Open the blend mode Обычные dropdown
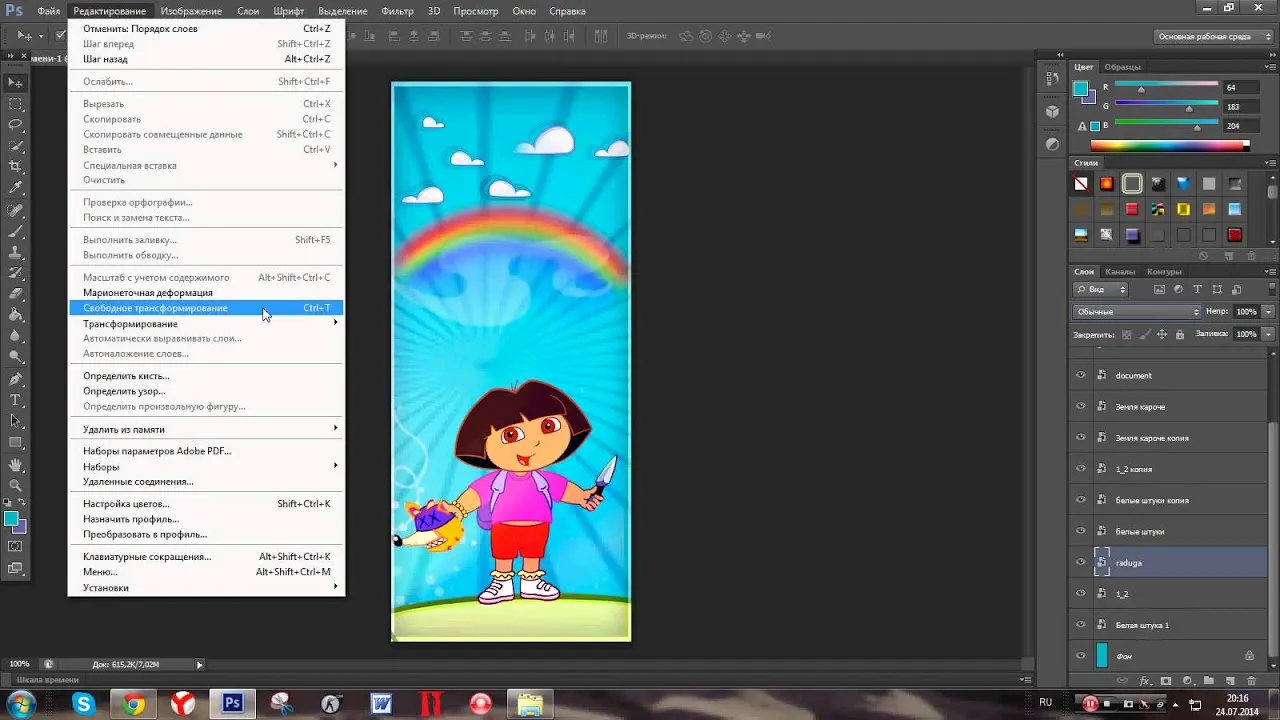Image resolution: width=1280 pixels, height=720 pixels. click(1136, 312)
